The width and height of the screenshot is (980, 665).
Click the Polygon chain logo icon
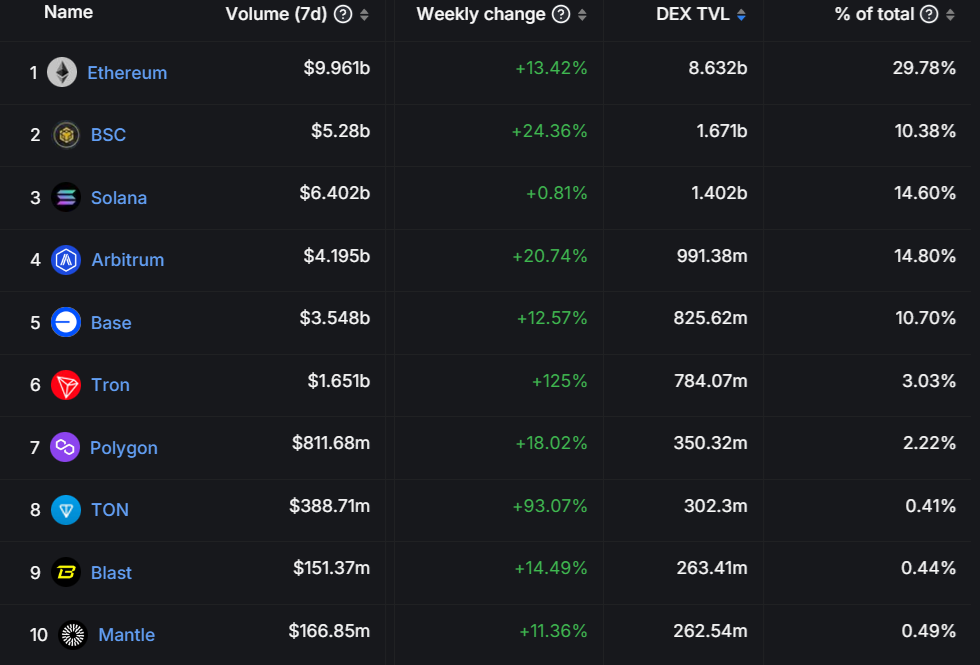click(x=65, y=447)
